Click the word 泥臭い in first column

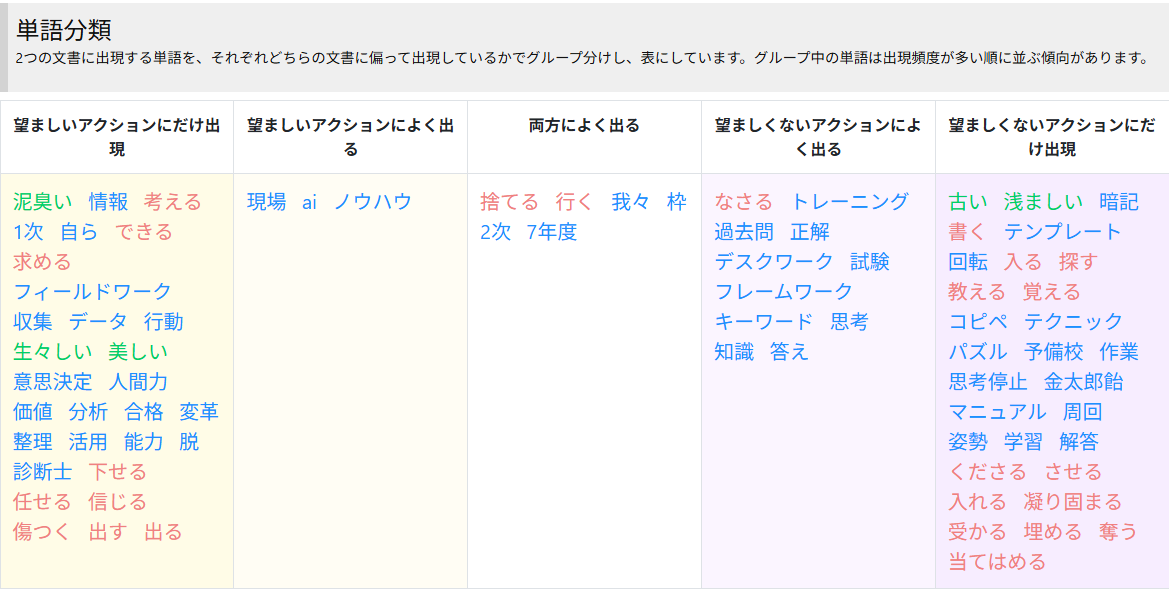[42, 202]
